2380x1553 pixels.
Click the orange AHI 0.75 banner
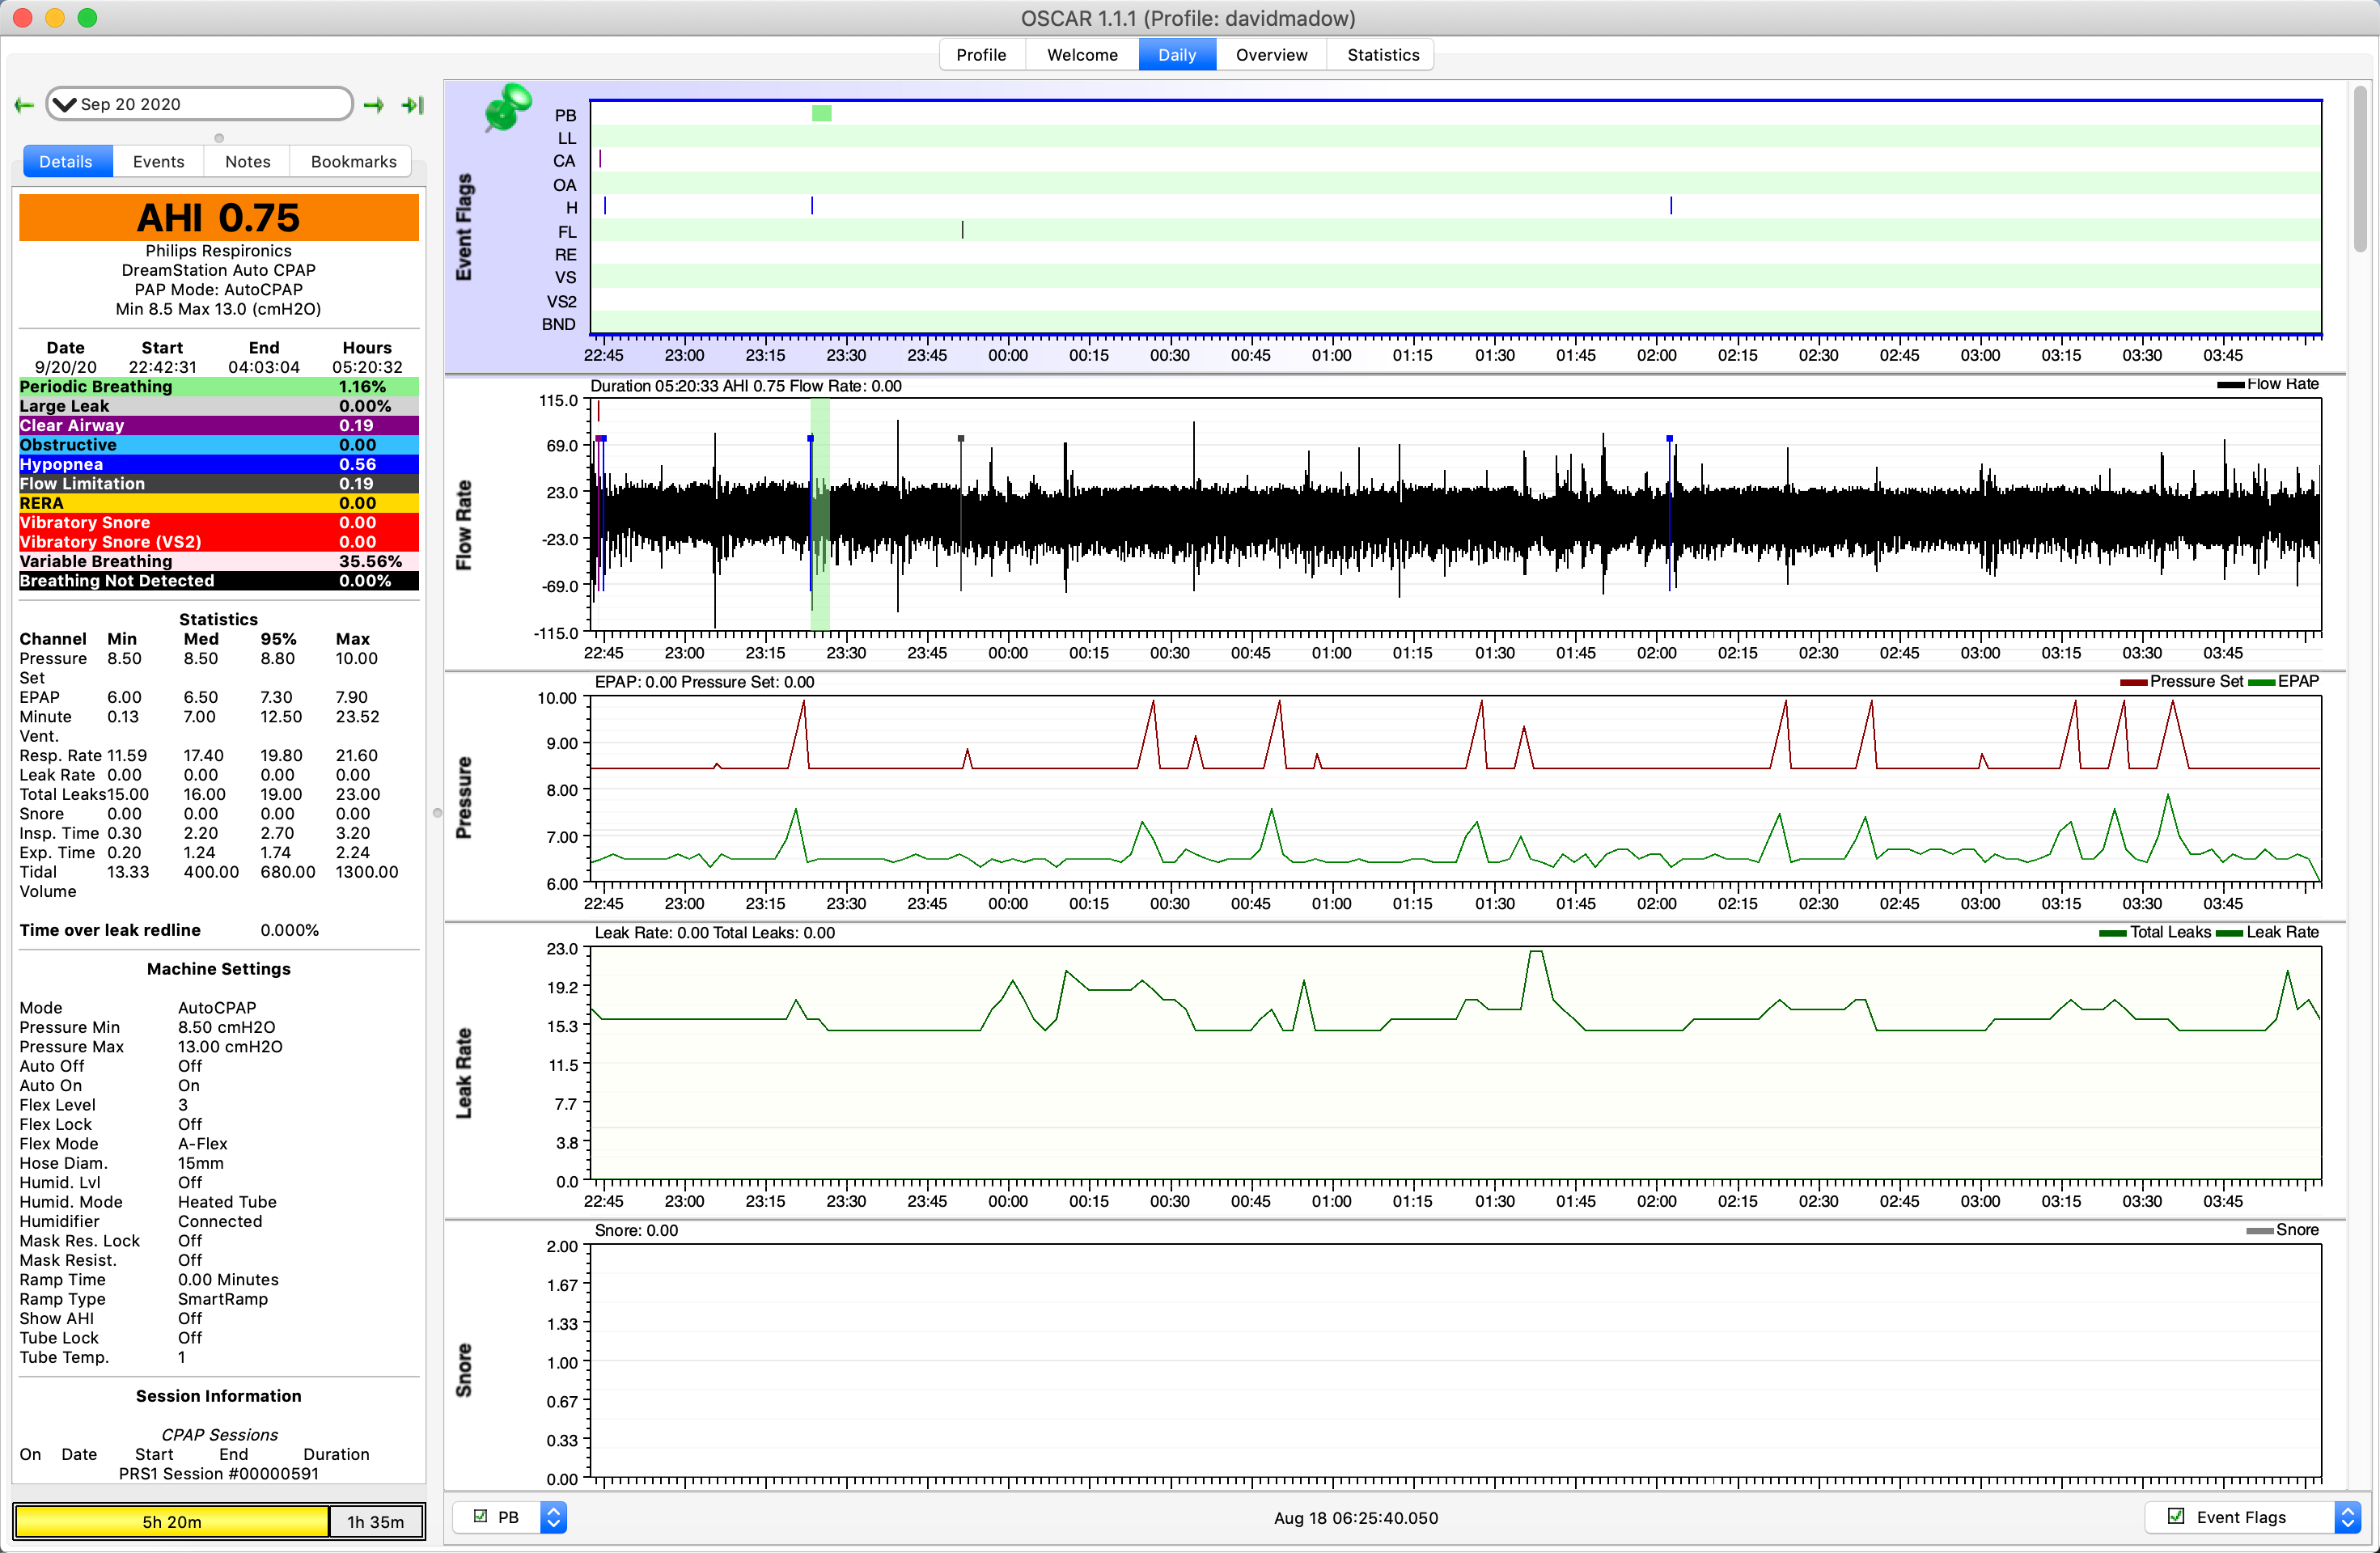[x=219, y=217]
